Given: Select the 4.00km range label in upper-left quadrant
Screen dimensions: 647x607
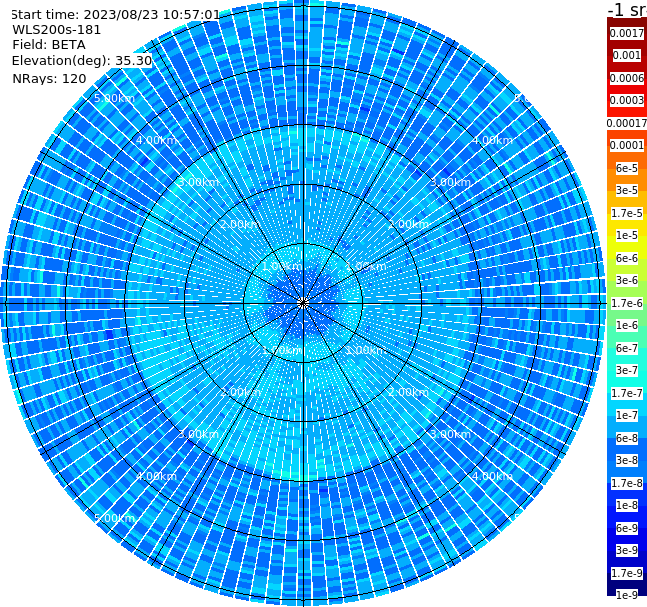Looking at the screenshot, I should 156,140.
